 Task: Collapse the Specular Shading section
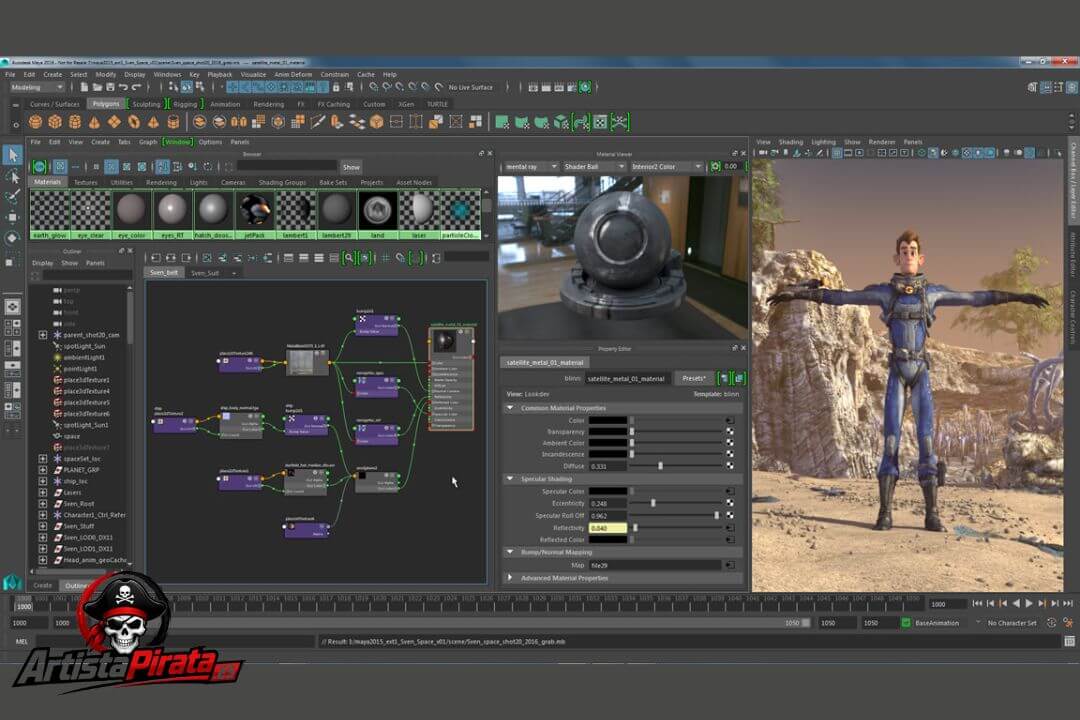pyautogui.click(x=510, y=478)
